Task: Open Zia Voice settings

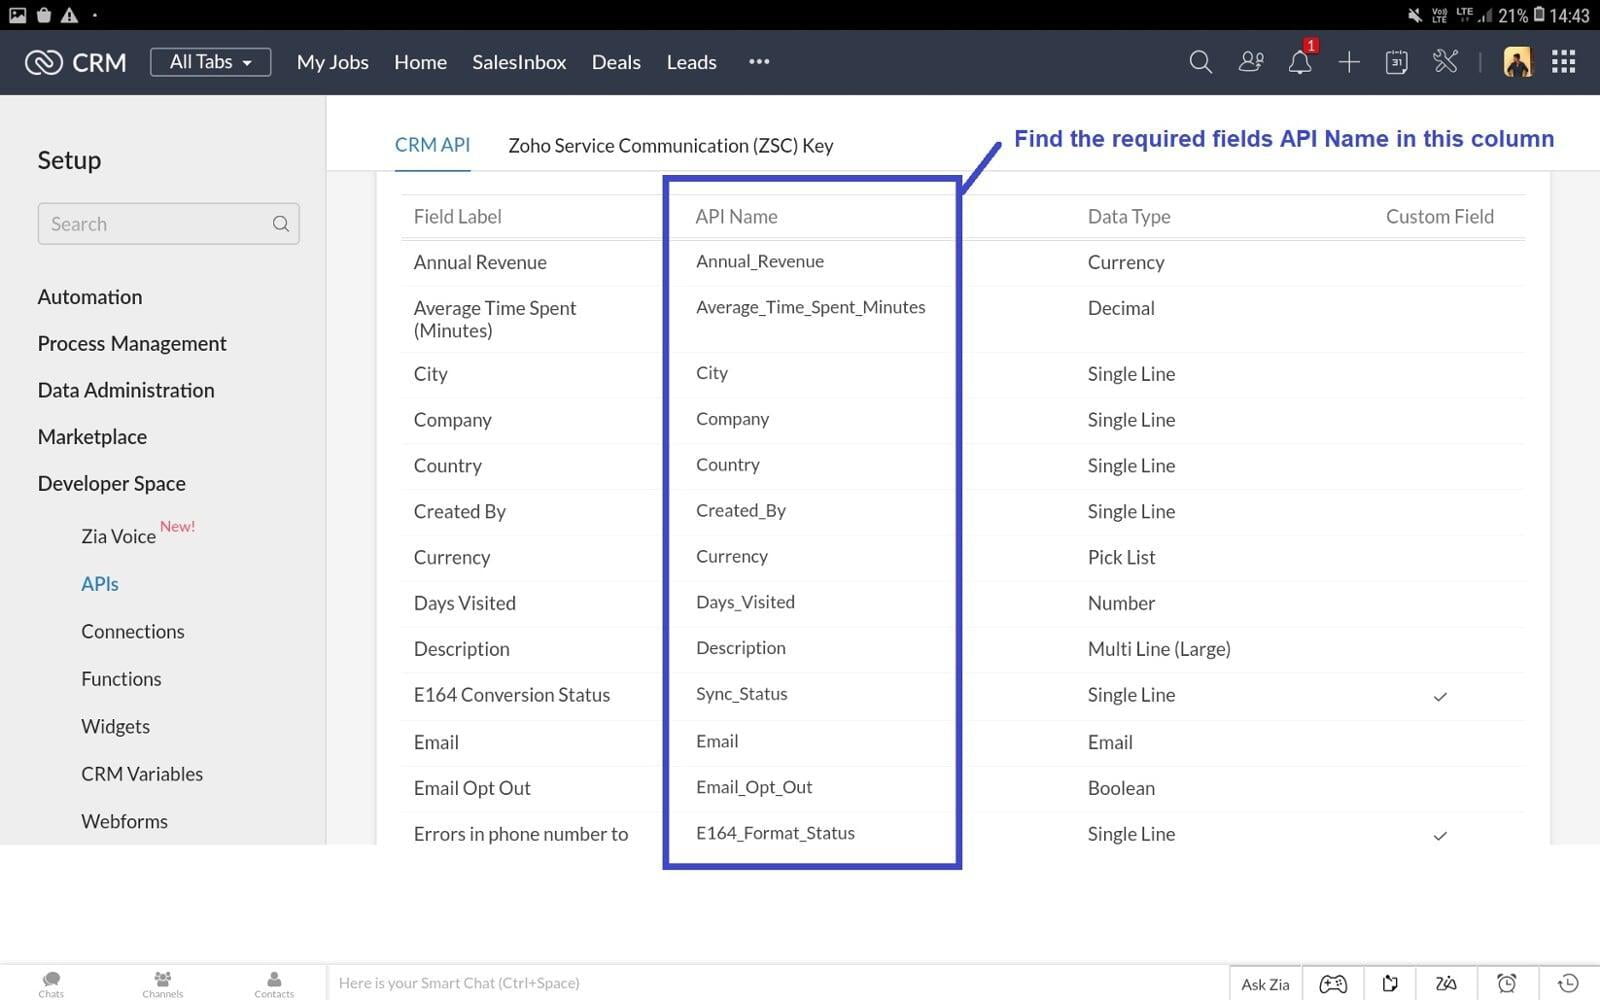Action: (x=118, y=536)
